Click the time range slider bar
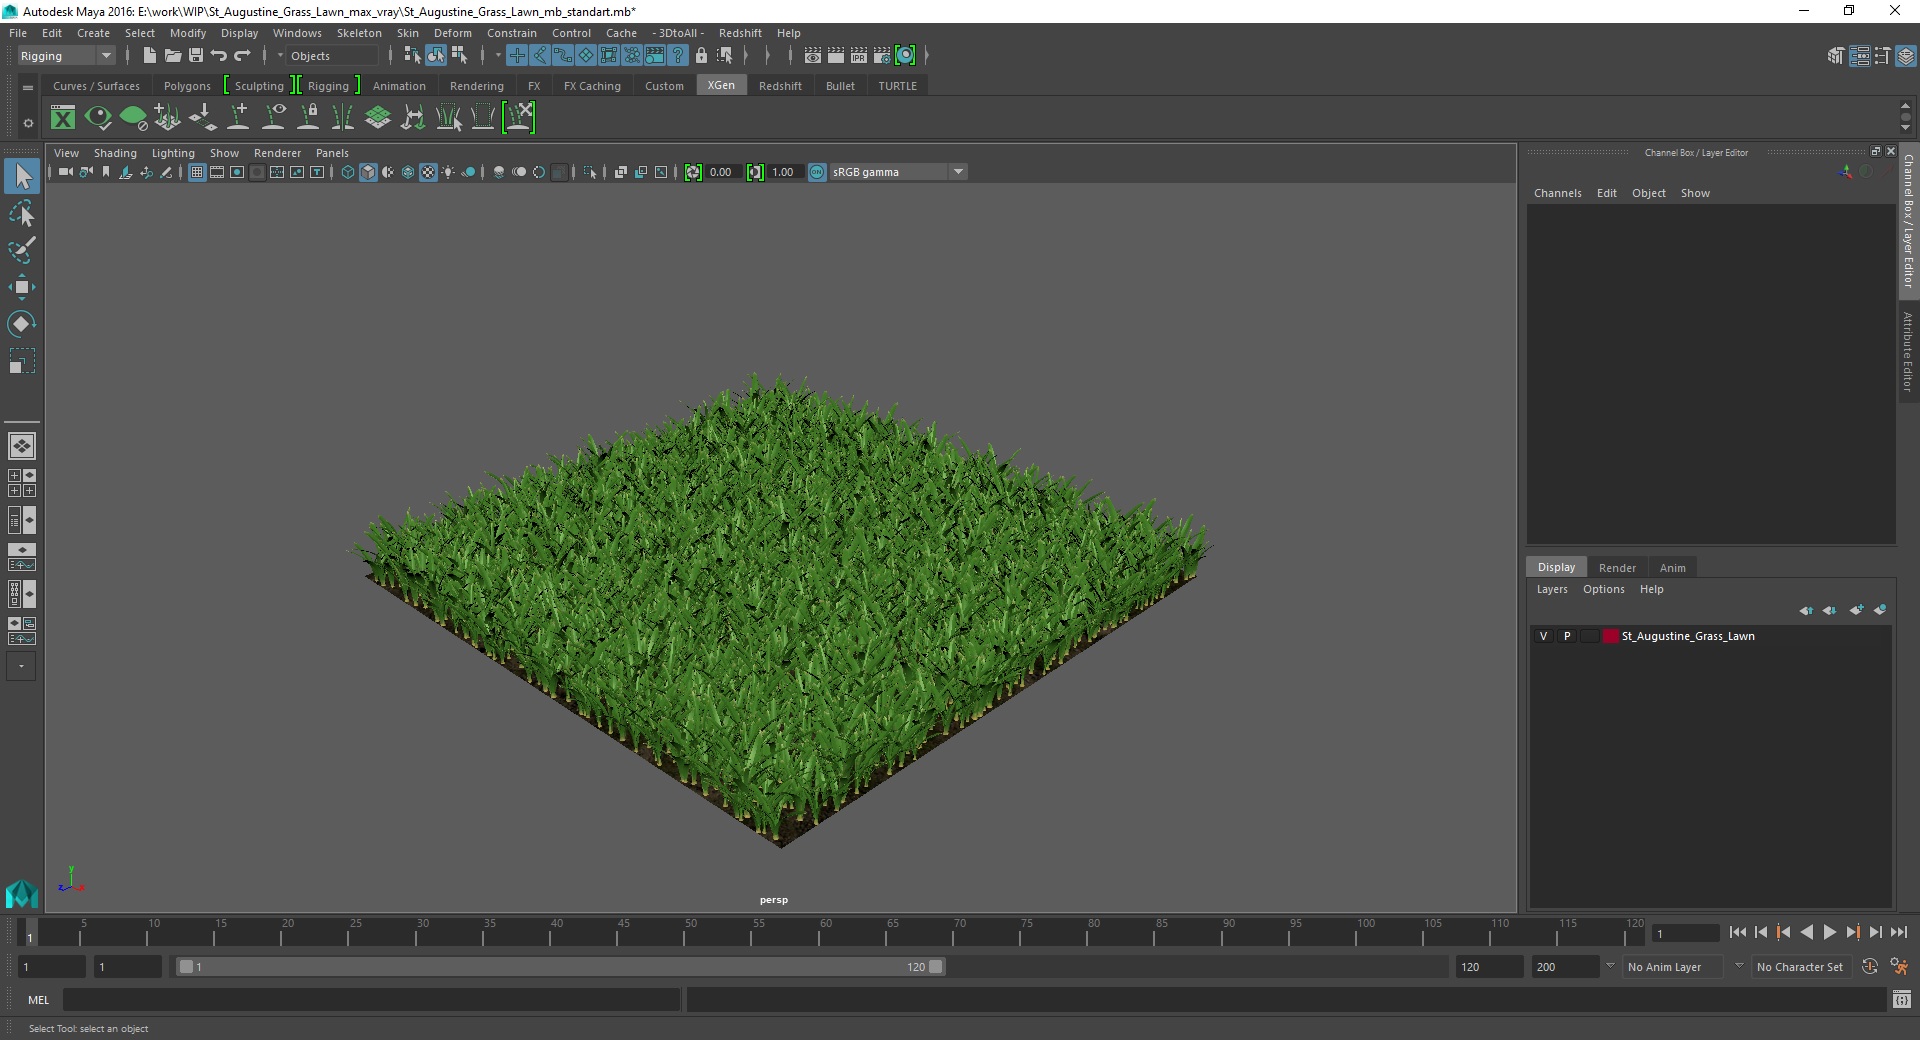Screen dimensions: 1920x1040 pyautogui.click(x=560, y=967)
